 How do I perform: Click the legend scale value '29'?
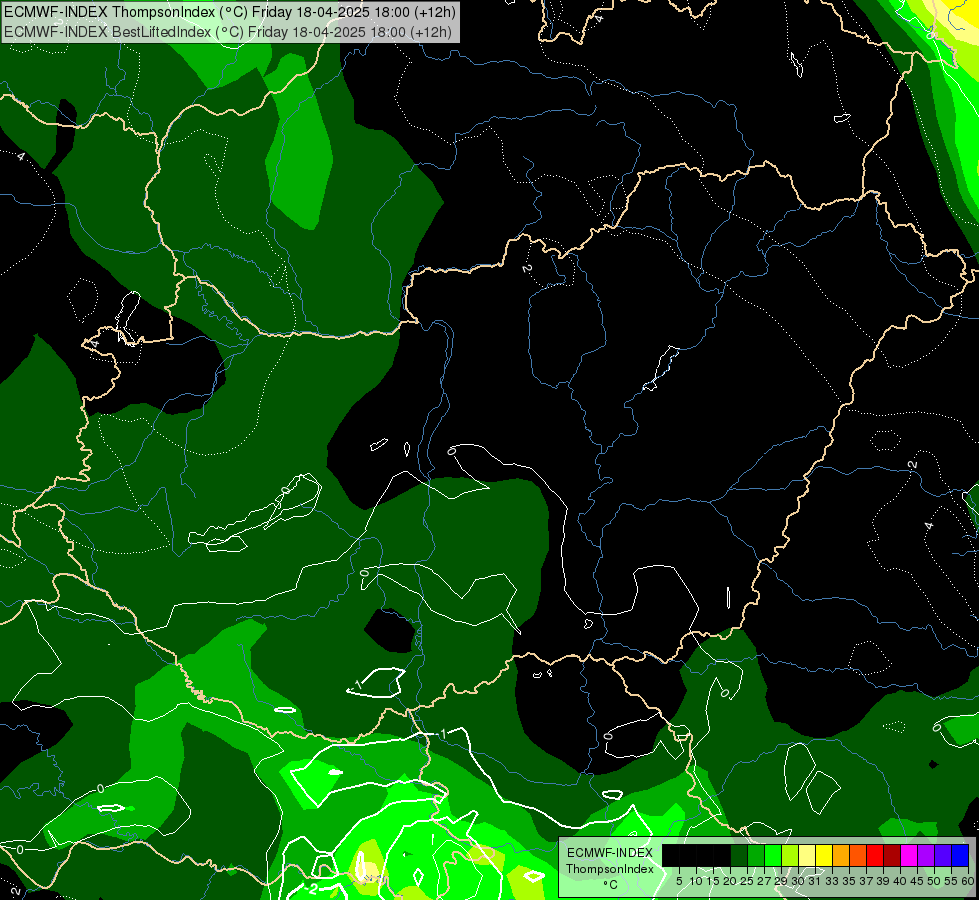781,881
